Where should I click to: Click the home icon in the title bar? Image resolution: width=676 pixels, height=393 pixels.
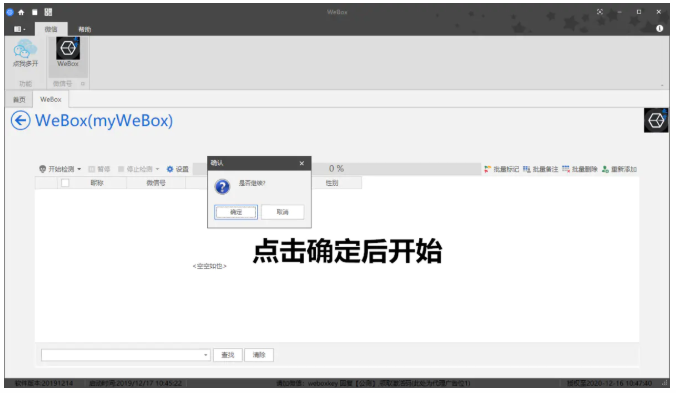click(x=21, y=12)
